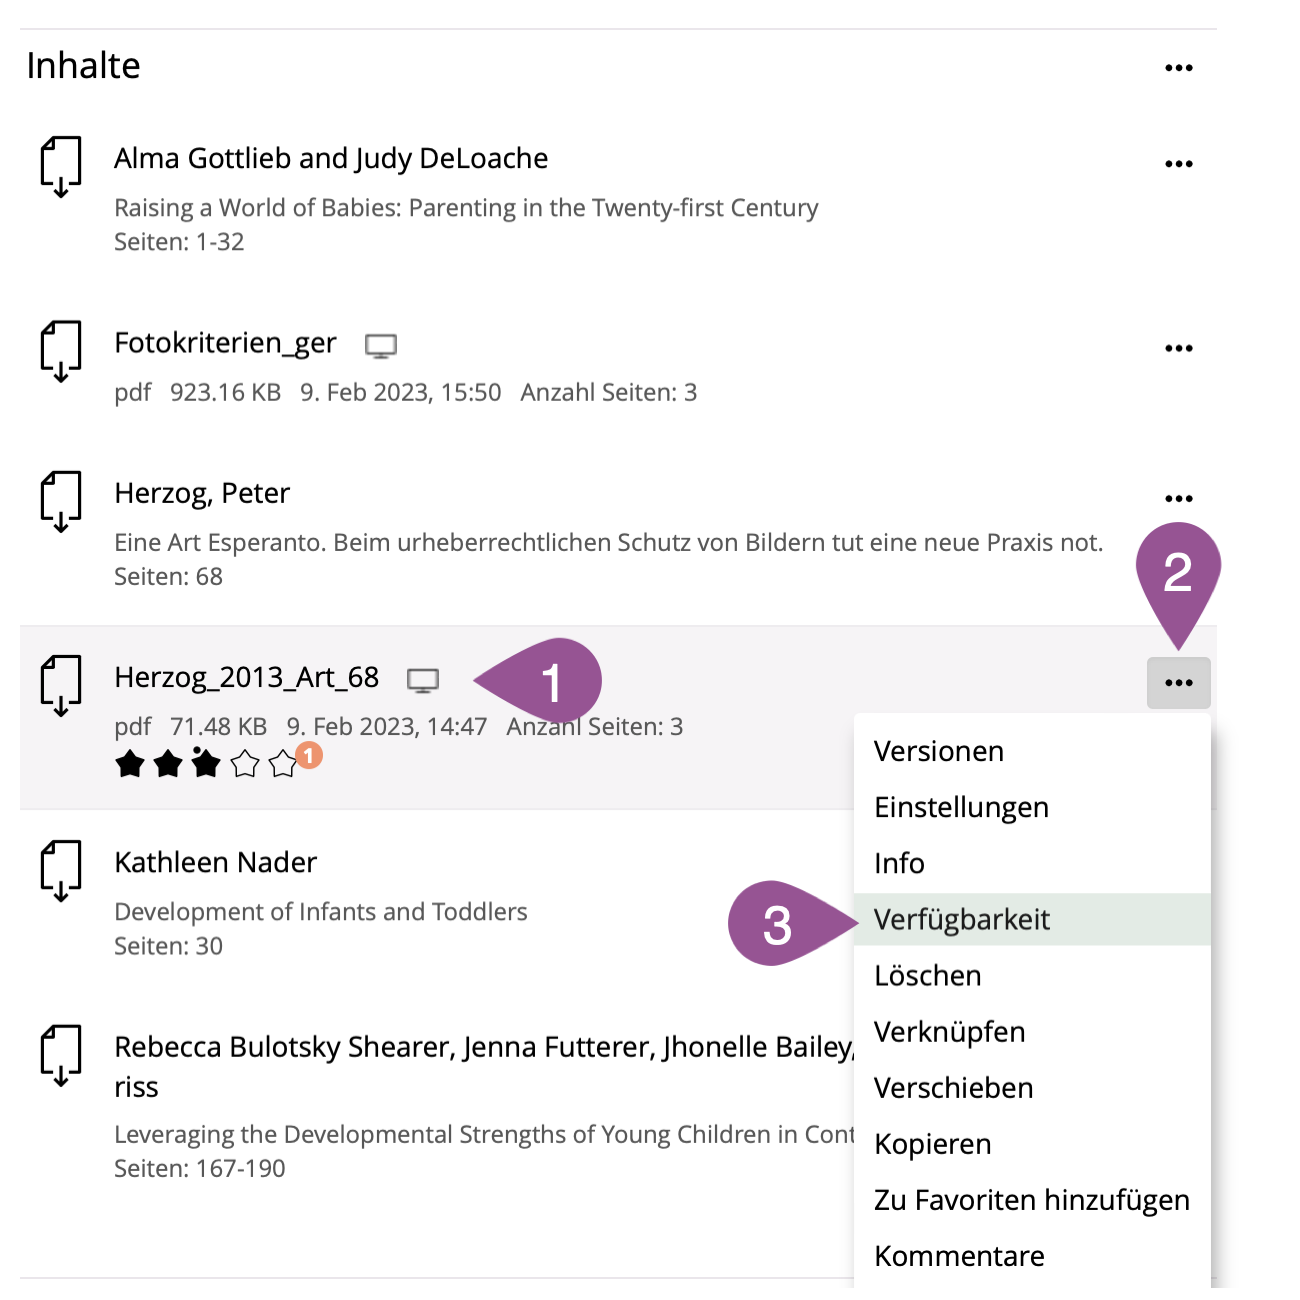The width and height of the screenshot is (1300, 1300).
Task: Click Löschen in the context menu
Action: click(928, 976)
